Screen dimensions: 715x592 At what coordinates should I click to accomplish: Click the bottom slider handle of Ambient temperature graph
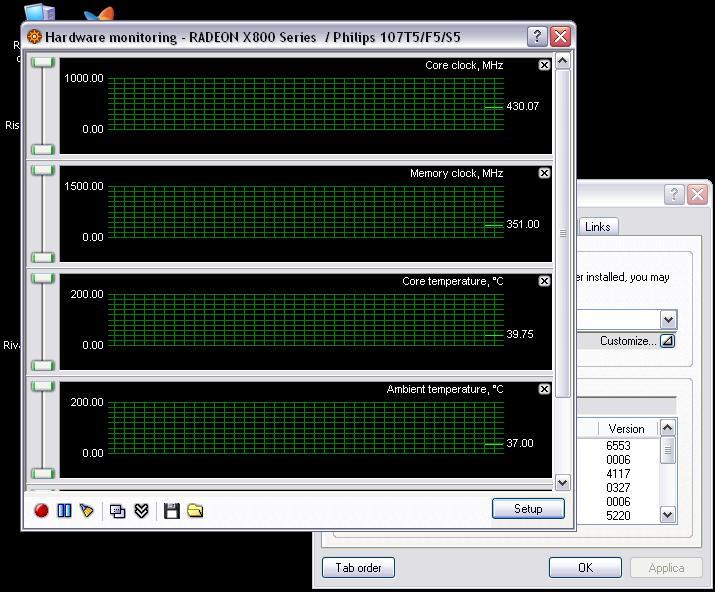pyautogui.click(x=43, y=473)
